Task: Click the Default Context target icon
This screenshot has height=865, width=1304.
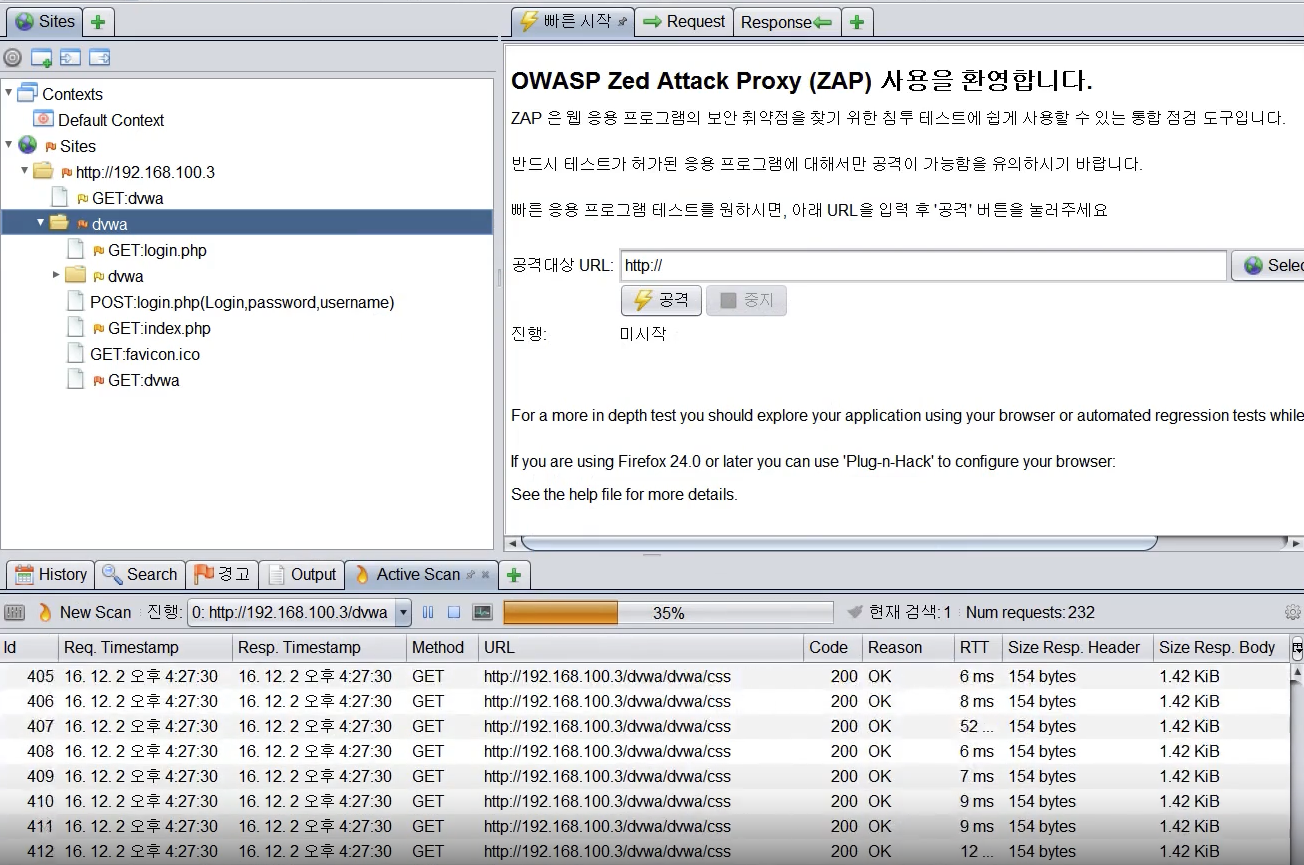Action: point(43,119)
